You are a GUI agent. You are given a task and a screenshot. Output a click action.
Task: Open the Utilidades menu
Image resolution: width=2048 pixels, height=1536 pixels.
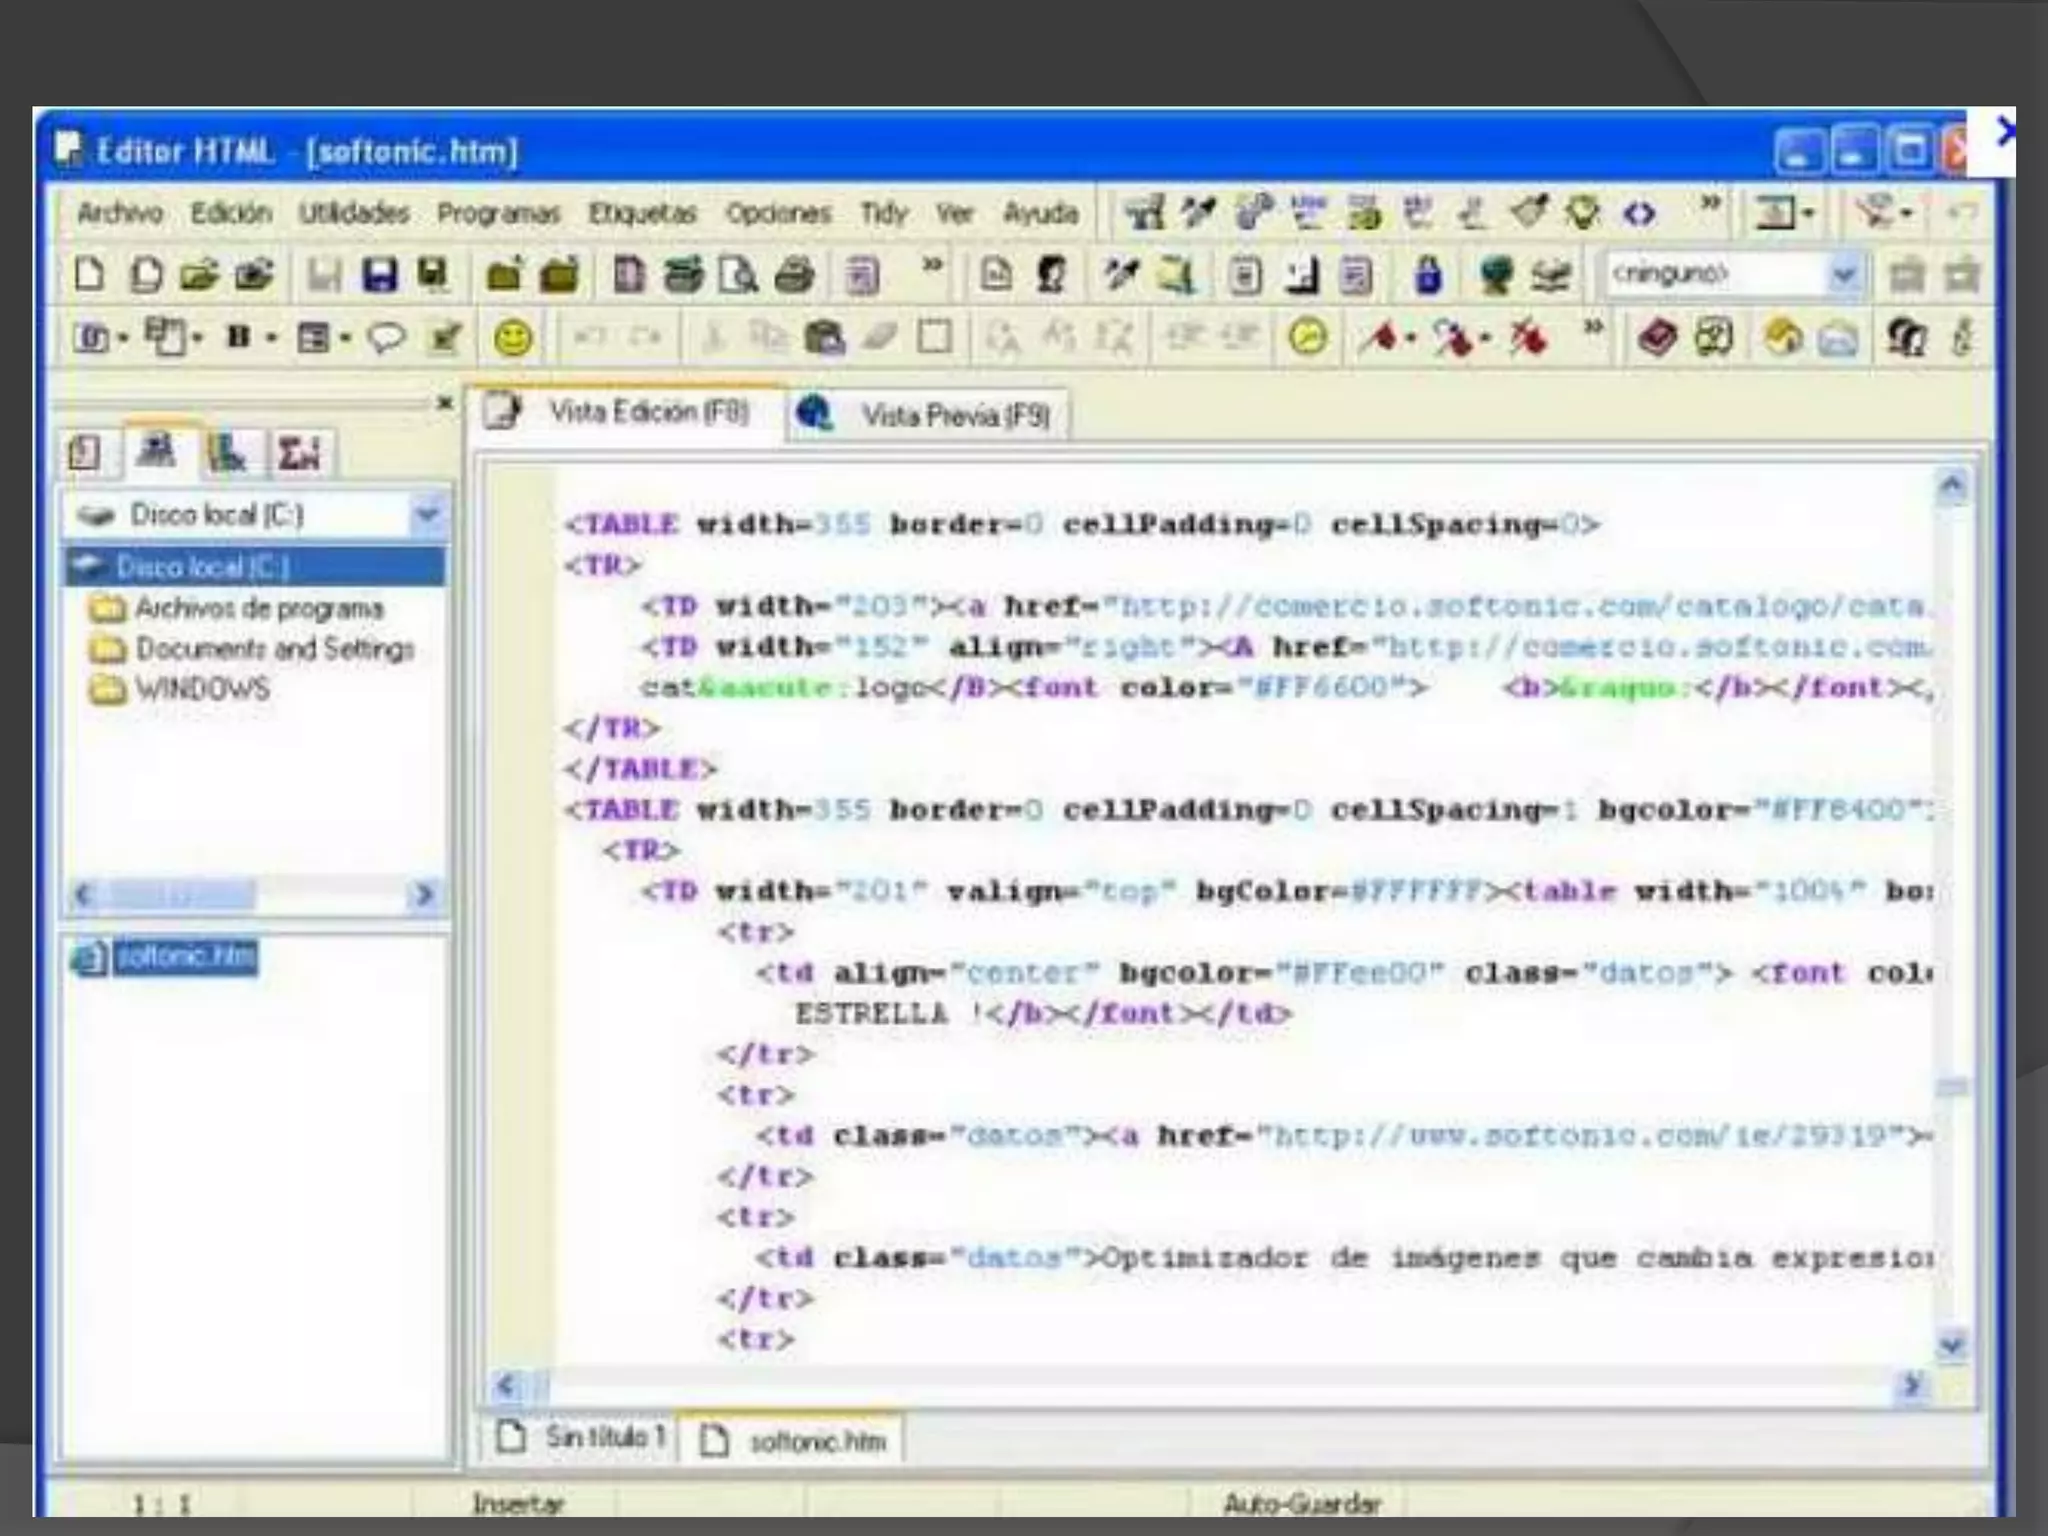point(354,213)
